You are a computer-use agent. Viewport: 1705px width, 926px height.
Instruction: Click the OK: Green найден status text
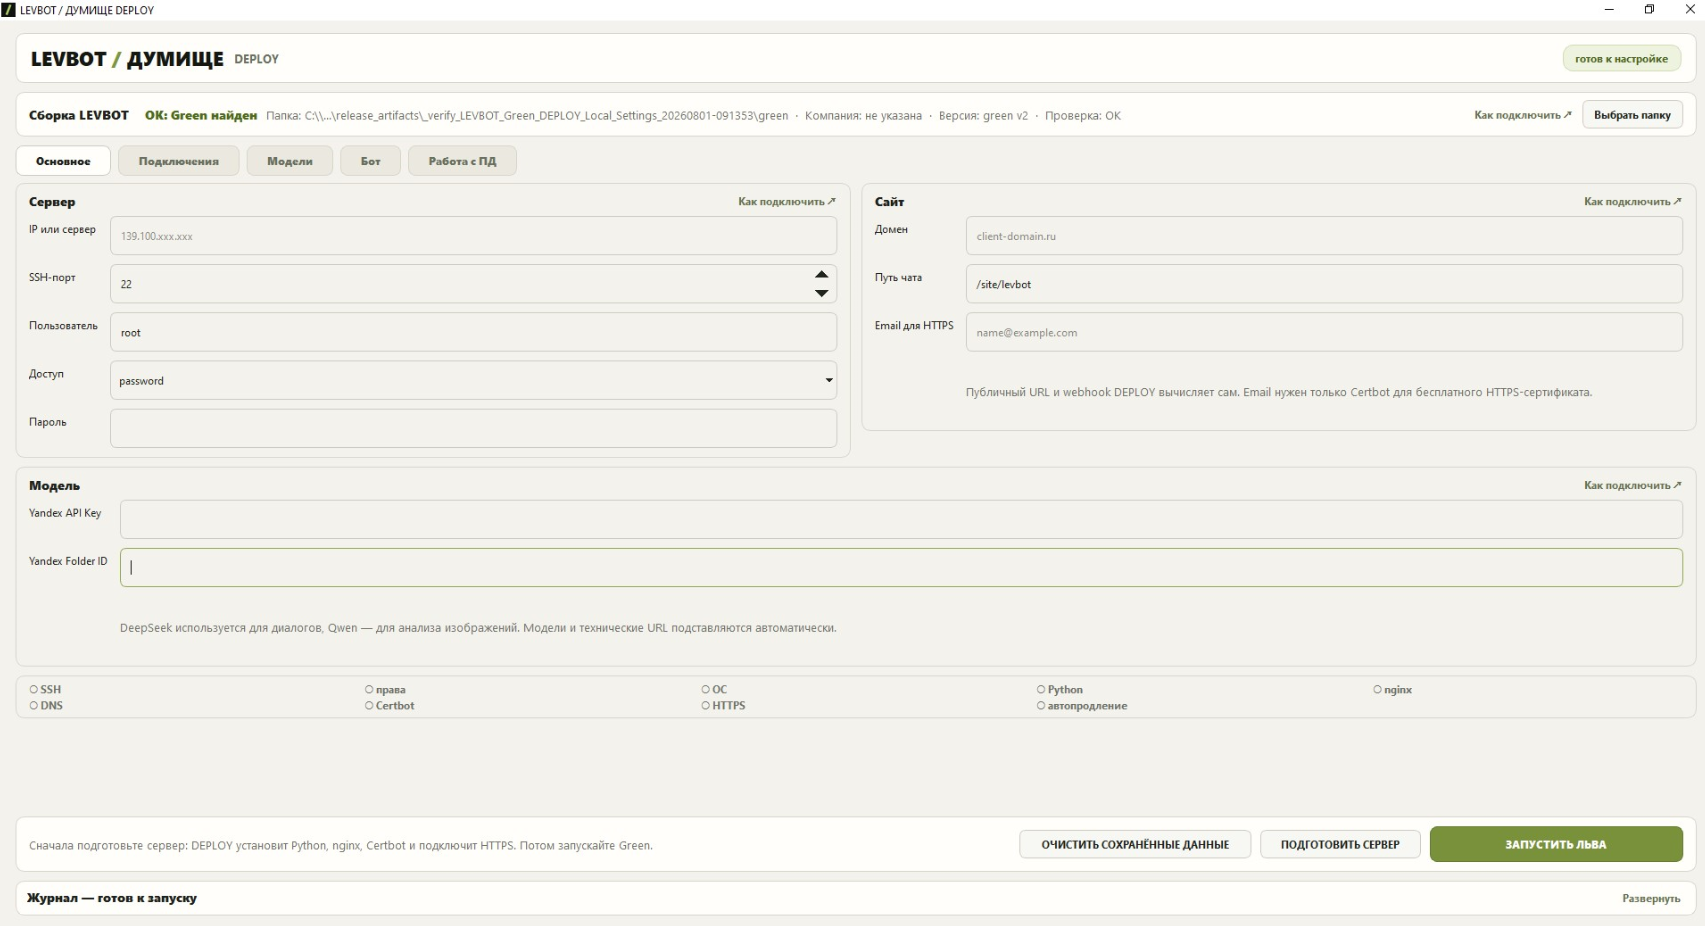pos(201,115)
